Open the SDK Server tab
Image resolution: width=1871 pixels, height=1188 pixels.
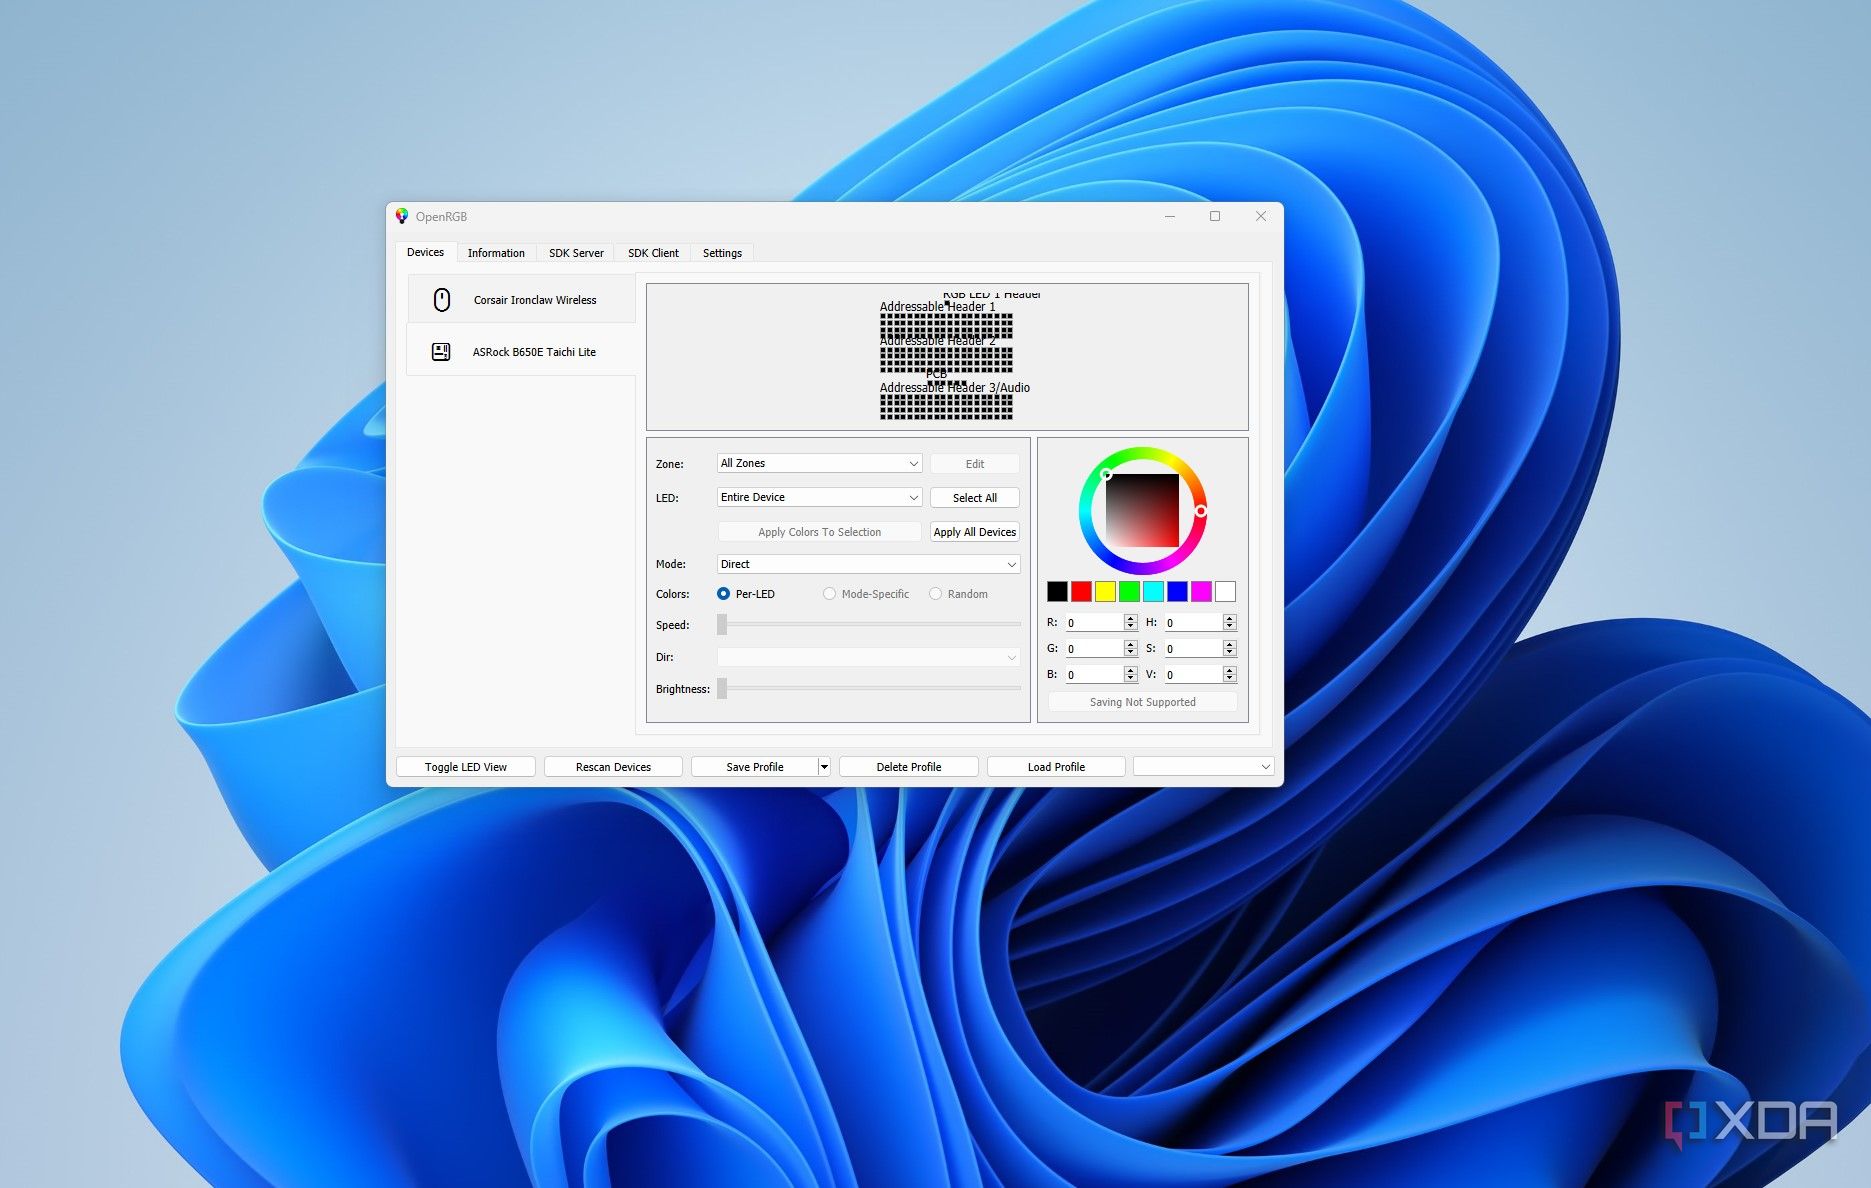tap(576, 253)
